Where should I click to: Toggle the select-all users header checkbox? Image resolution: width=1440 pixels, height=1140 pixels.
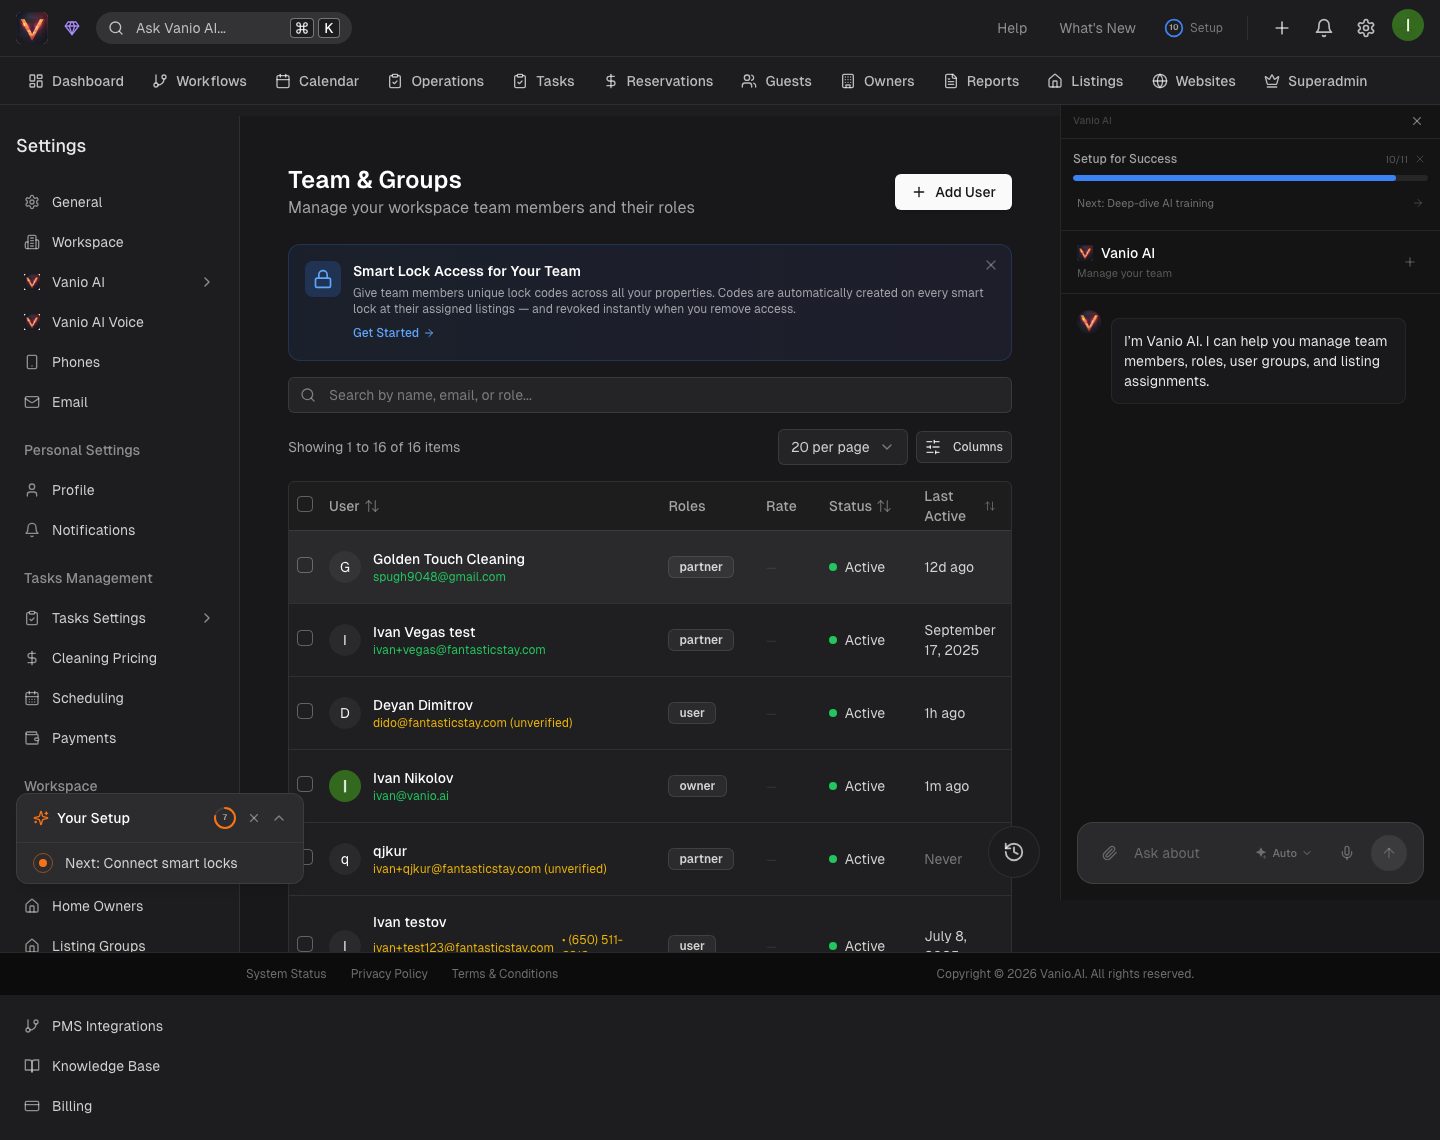(x=305, y=504)
